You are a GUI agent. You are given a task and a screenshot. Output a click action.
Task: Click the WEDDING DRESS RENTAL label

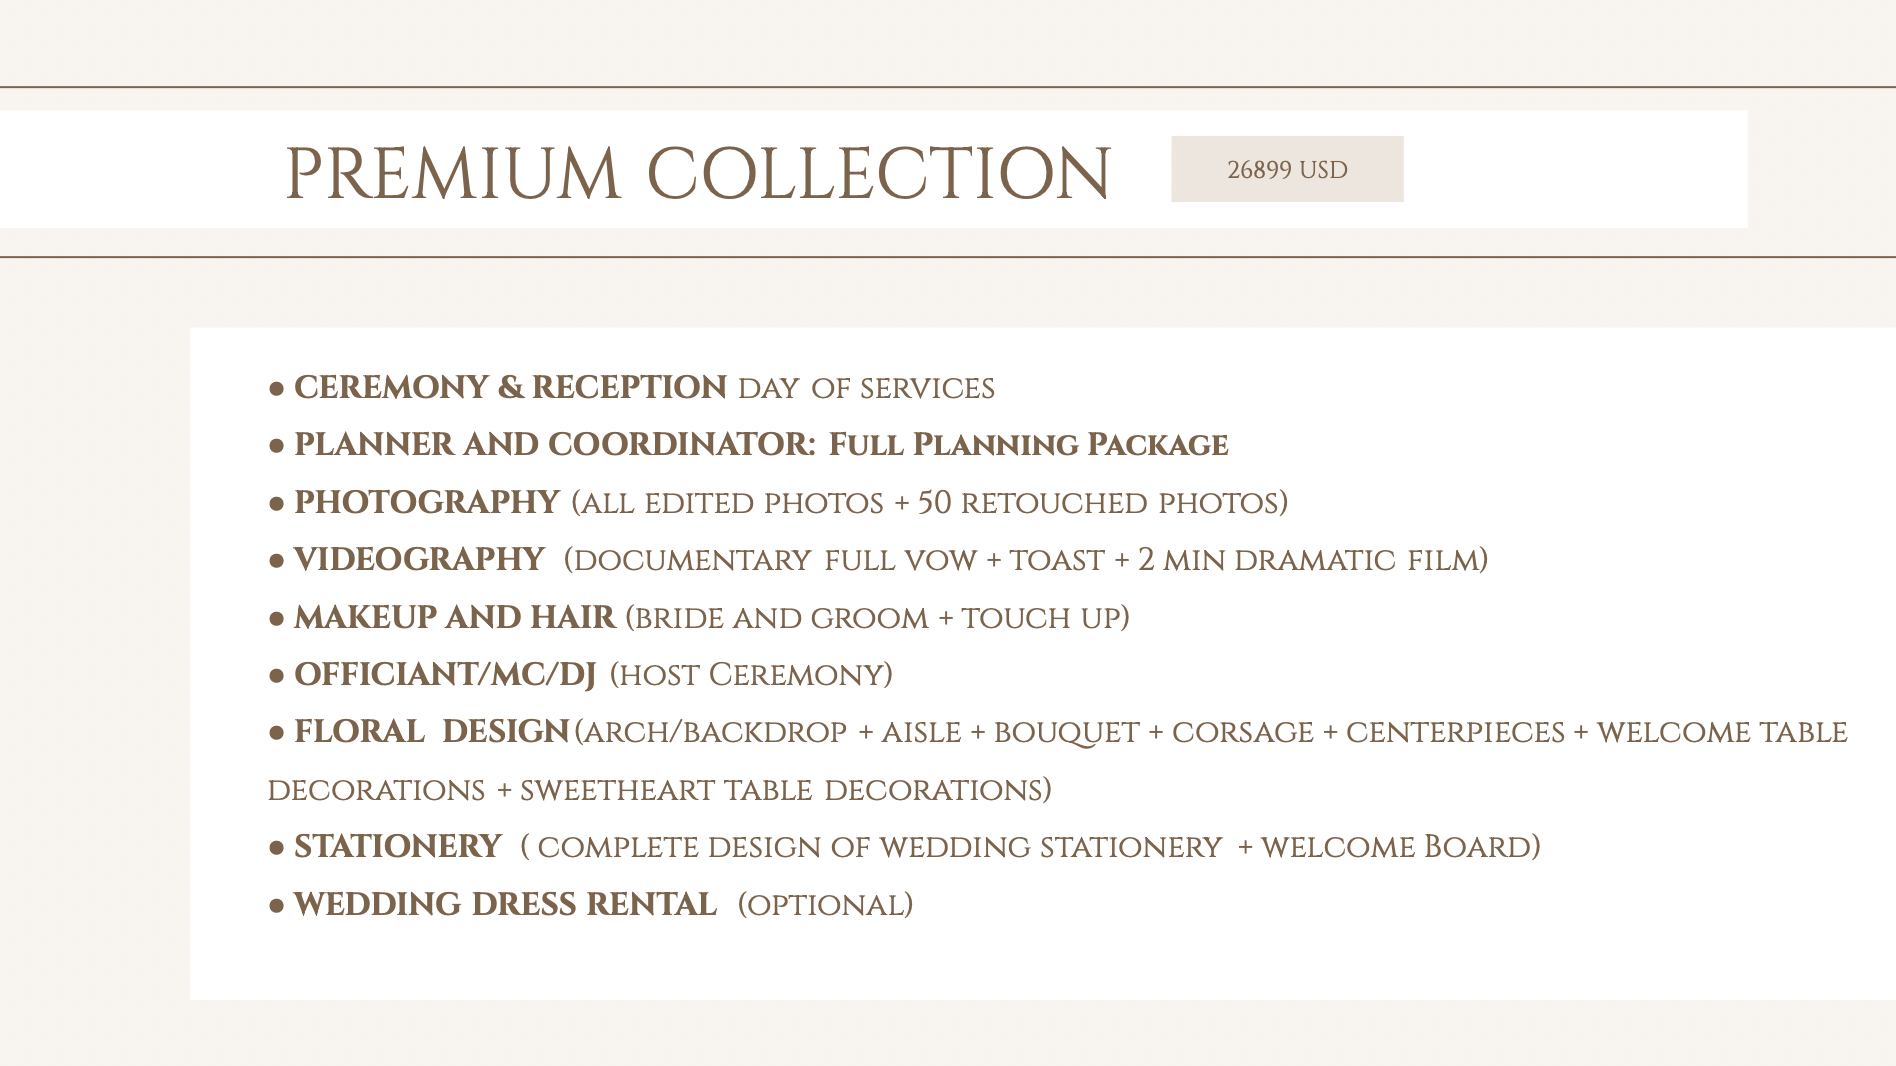pos(505,904)
